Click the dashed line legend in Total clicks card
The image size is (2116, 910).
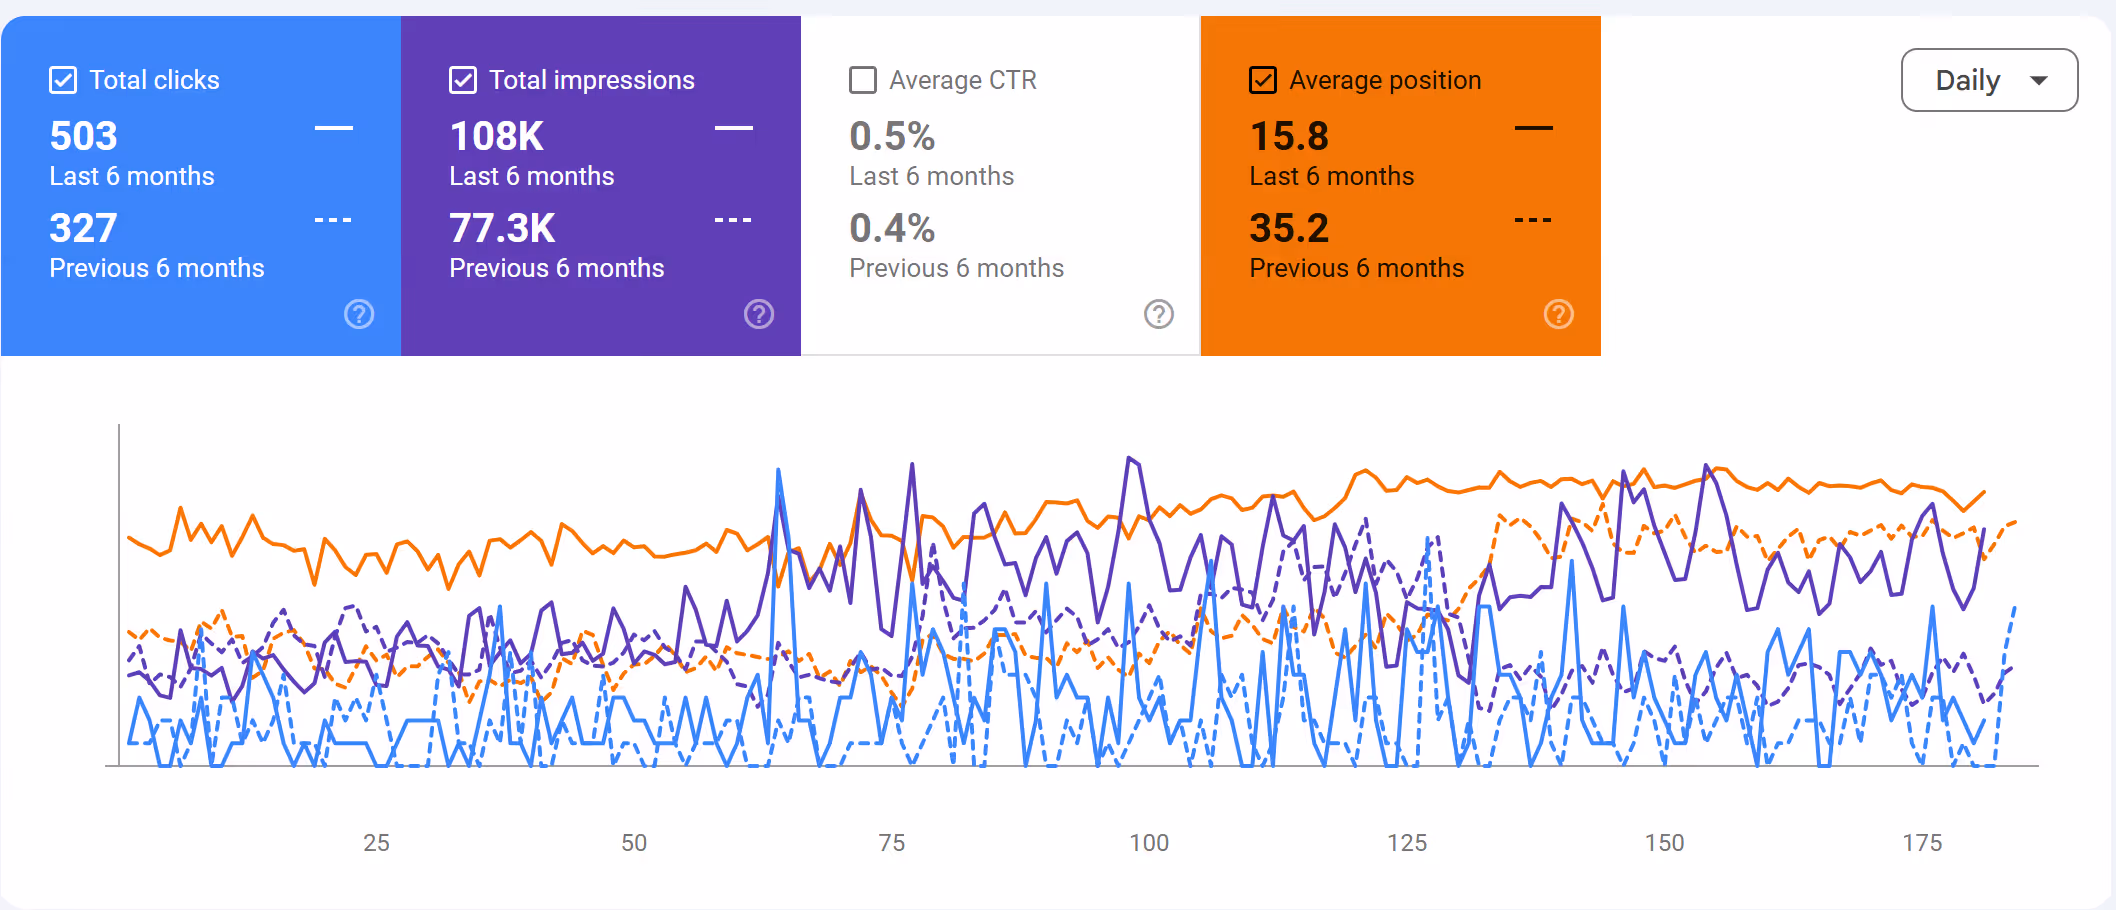pos(334,220)
